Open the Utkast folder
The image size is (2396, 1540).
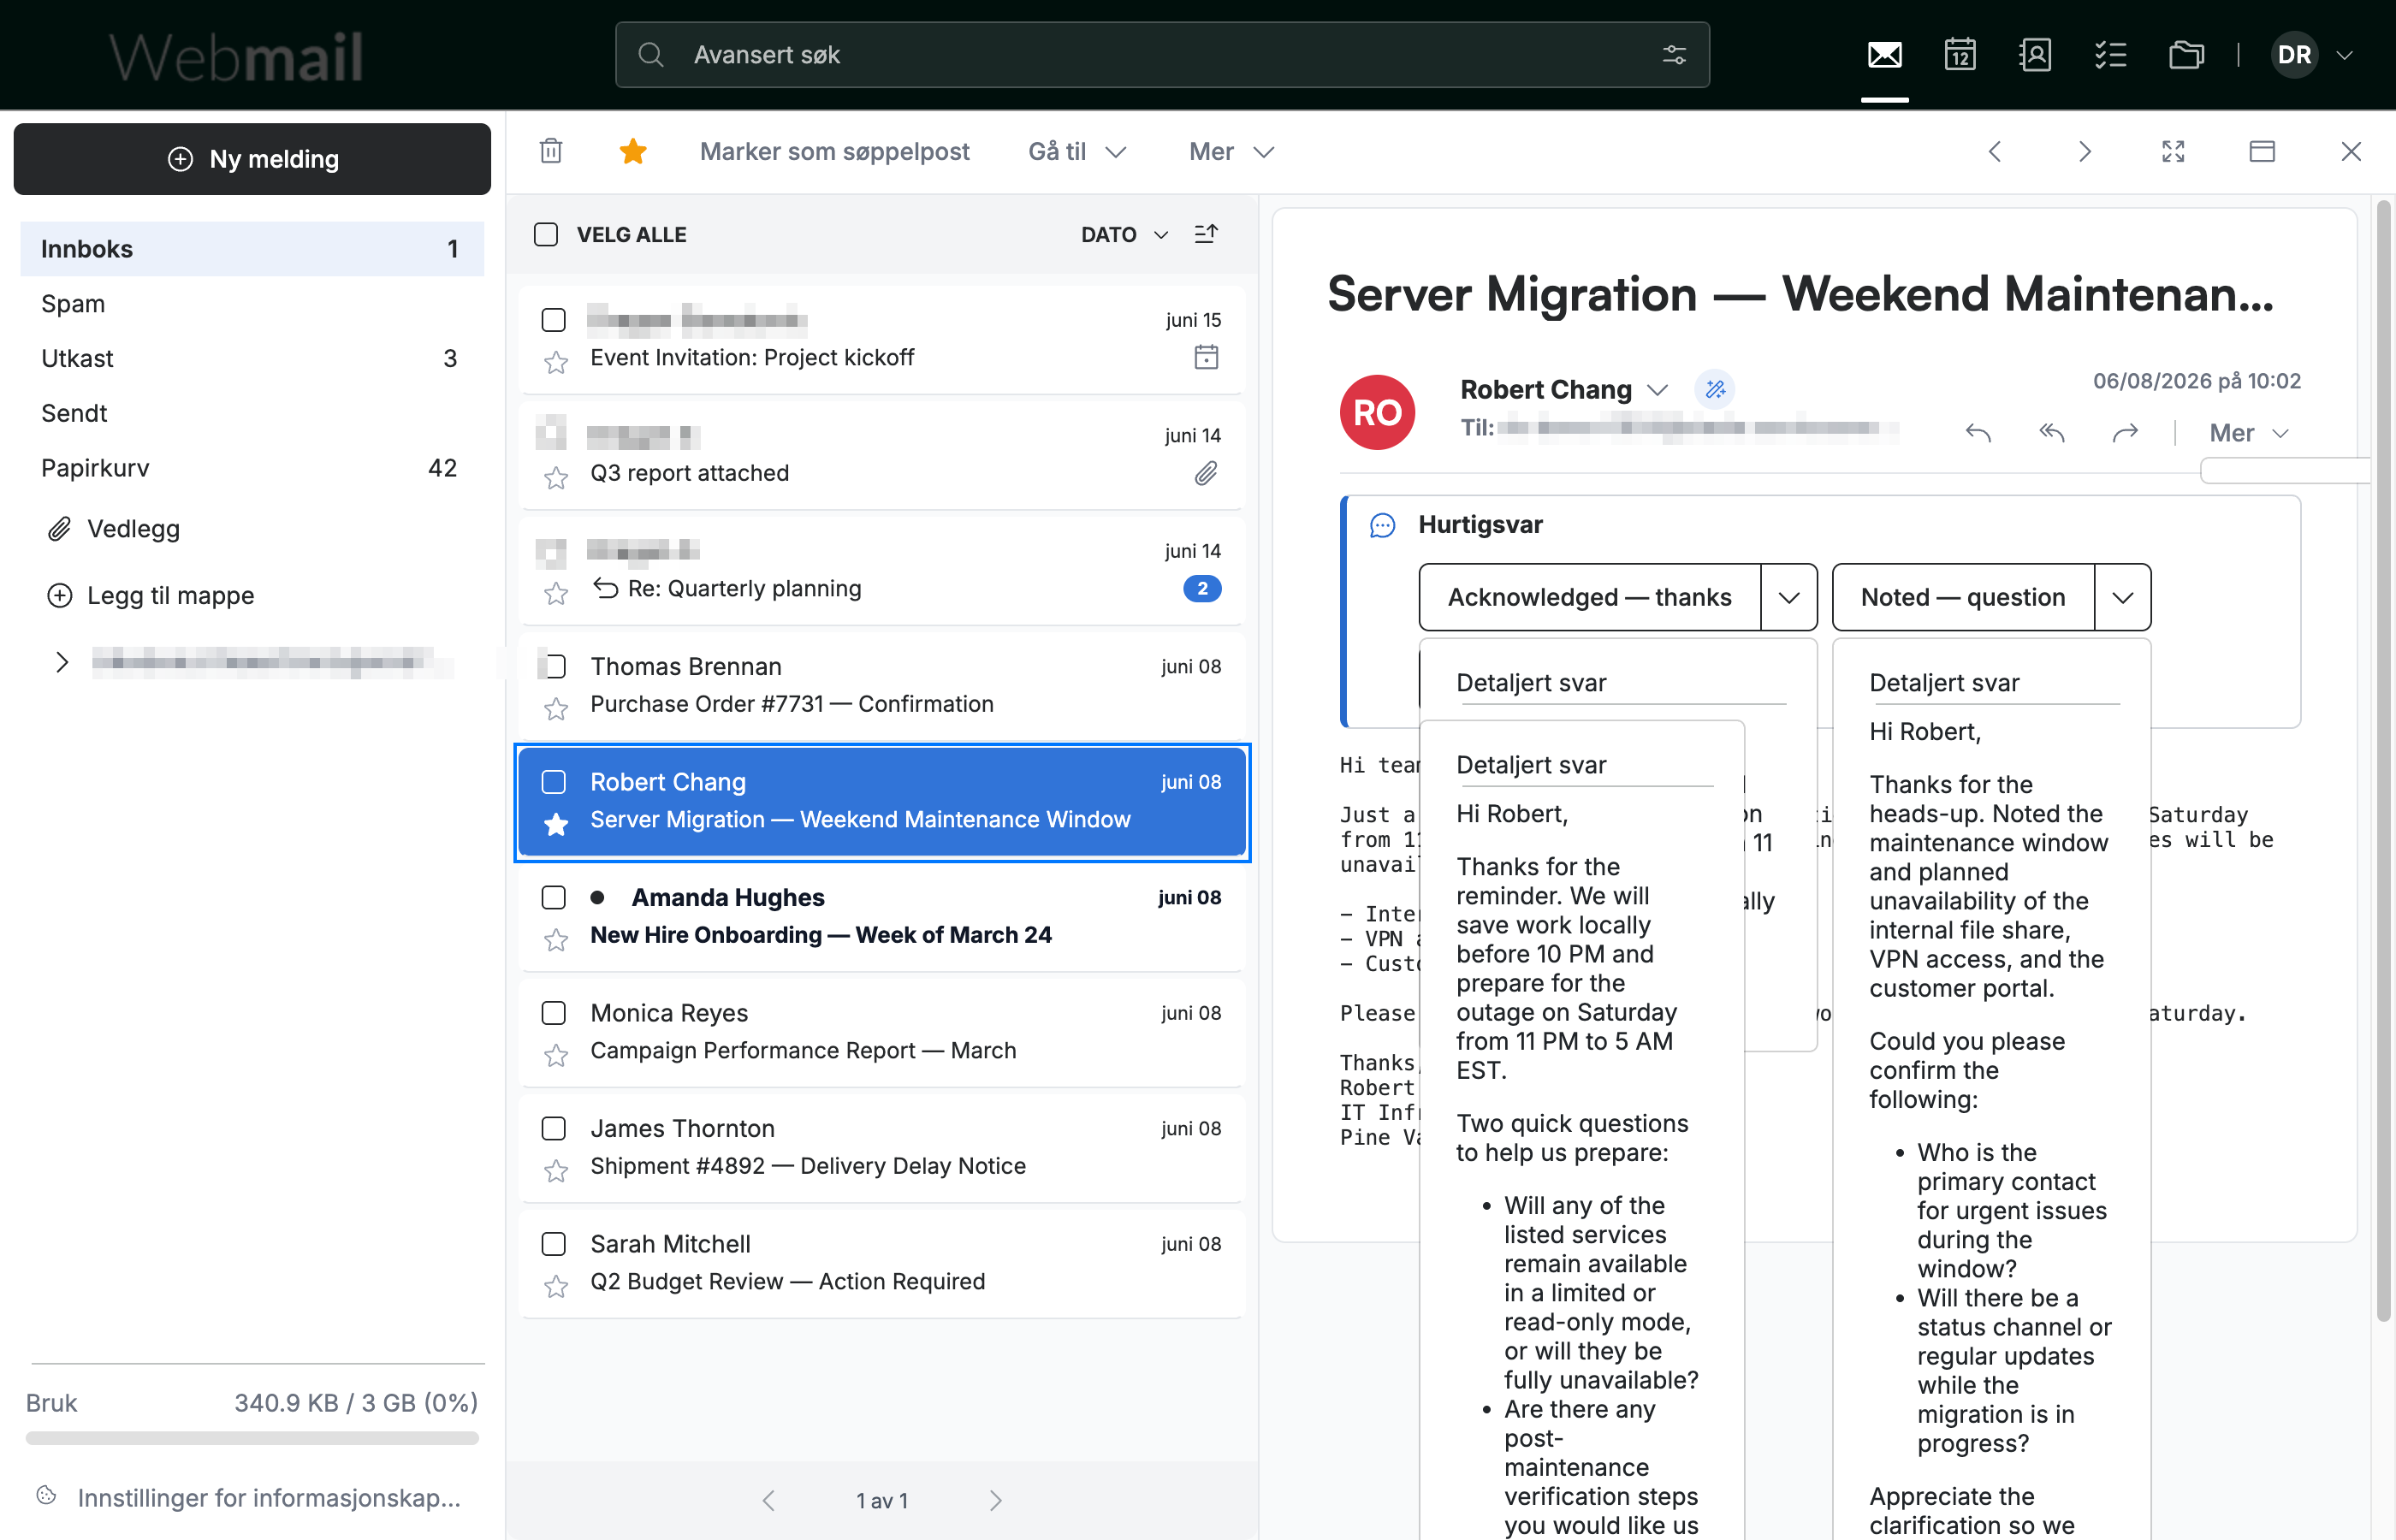(x=252, y=358)
